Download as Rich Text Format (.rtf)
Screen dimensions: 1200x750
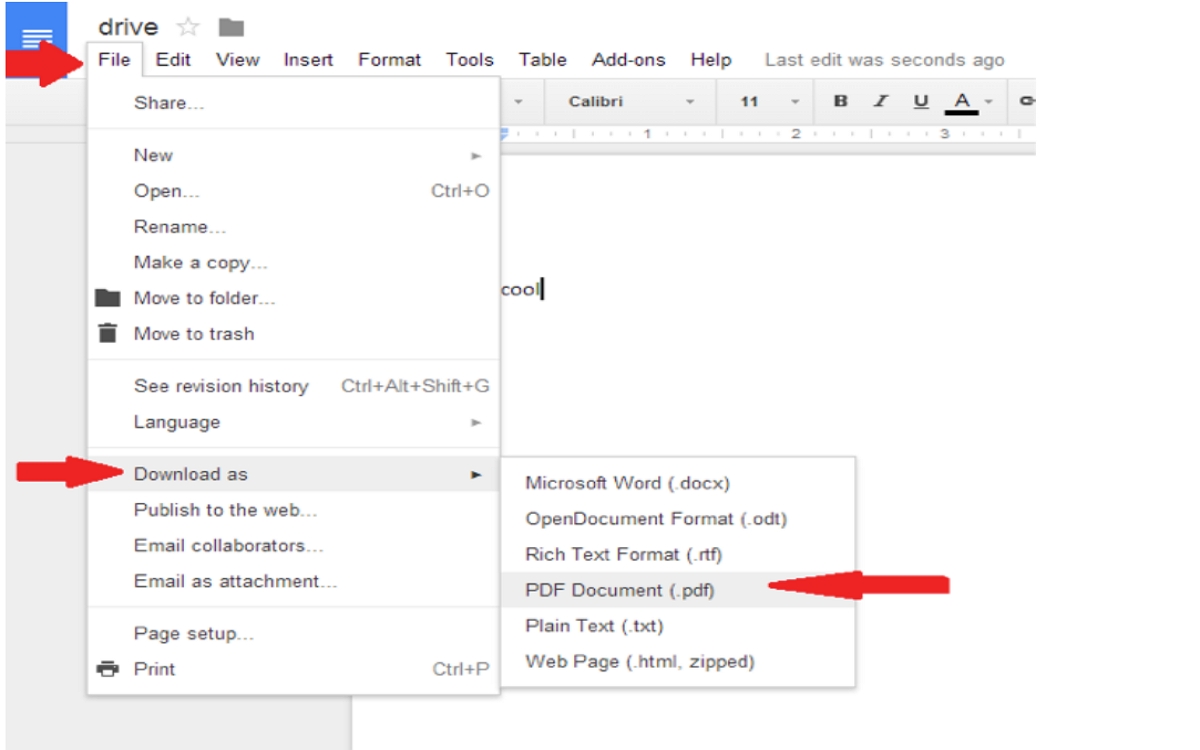[677, 554]
